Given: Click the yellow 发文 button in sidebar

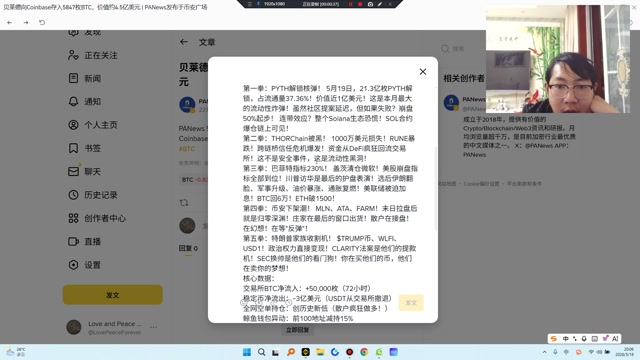Looking at the screenshot, I should (113, 295).
